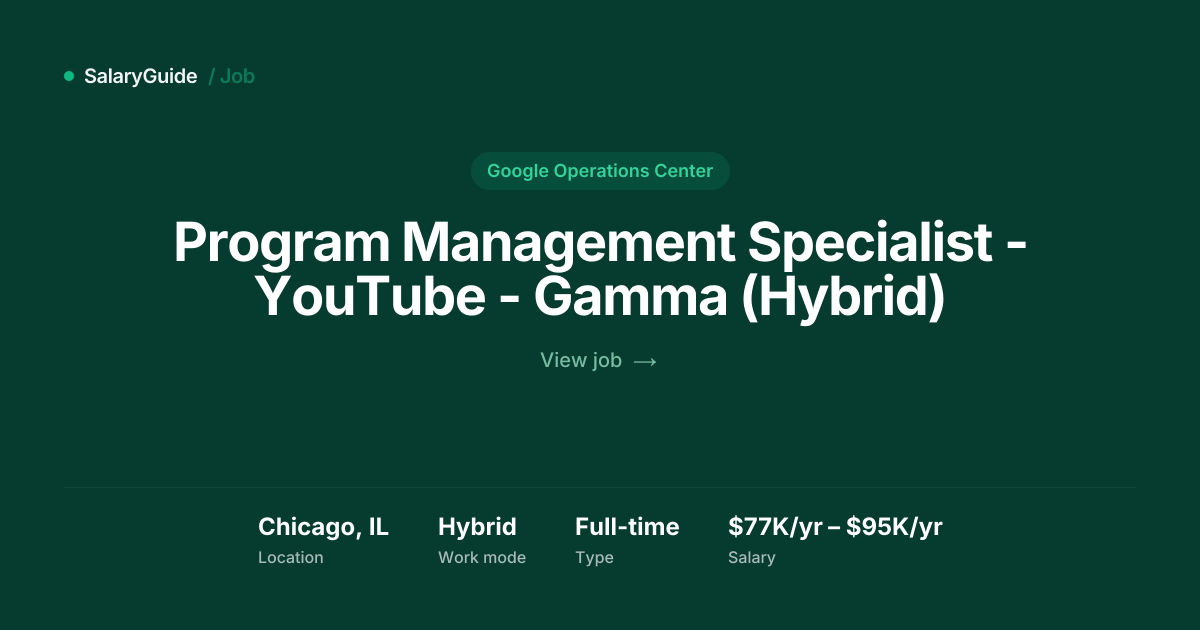The height and width of the screenshot is (630, 1200).
Task: Click the Location label
Action: 291,558
